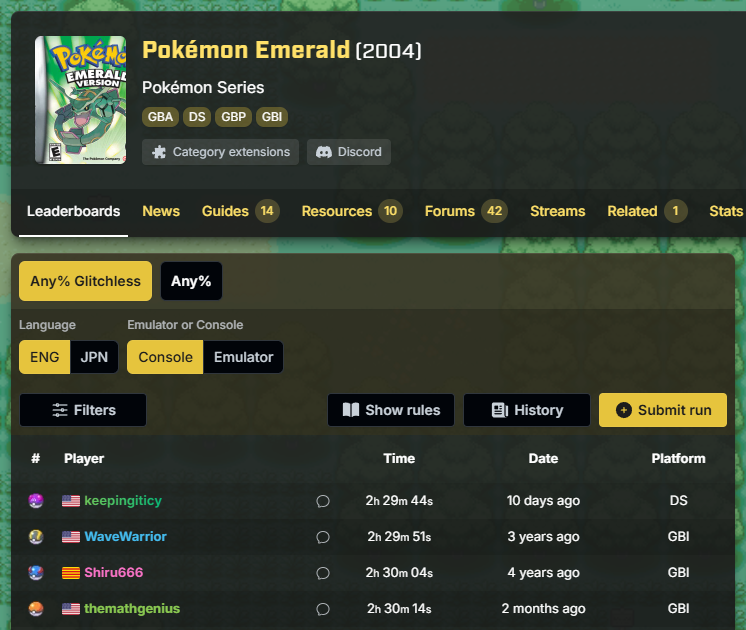Select Any% category
The image size is (746, 630).
pyautogui.click(x=191, y=281)
